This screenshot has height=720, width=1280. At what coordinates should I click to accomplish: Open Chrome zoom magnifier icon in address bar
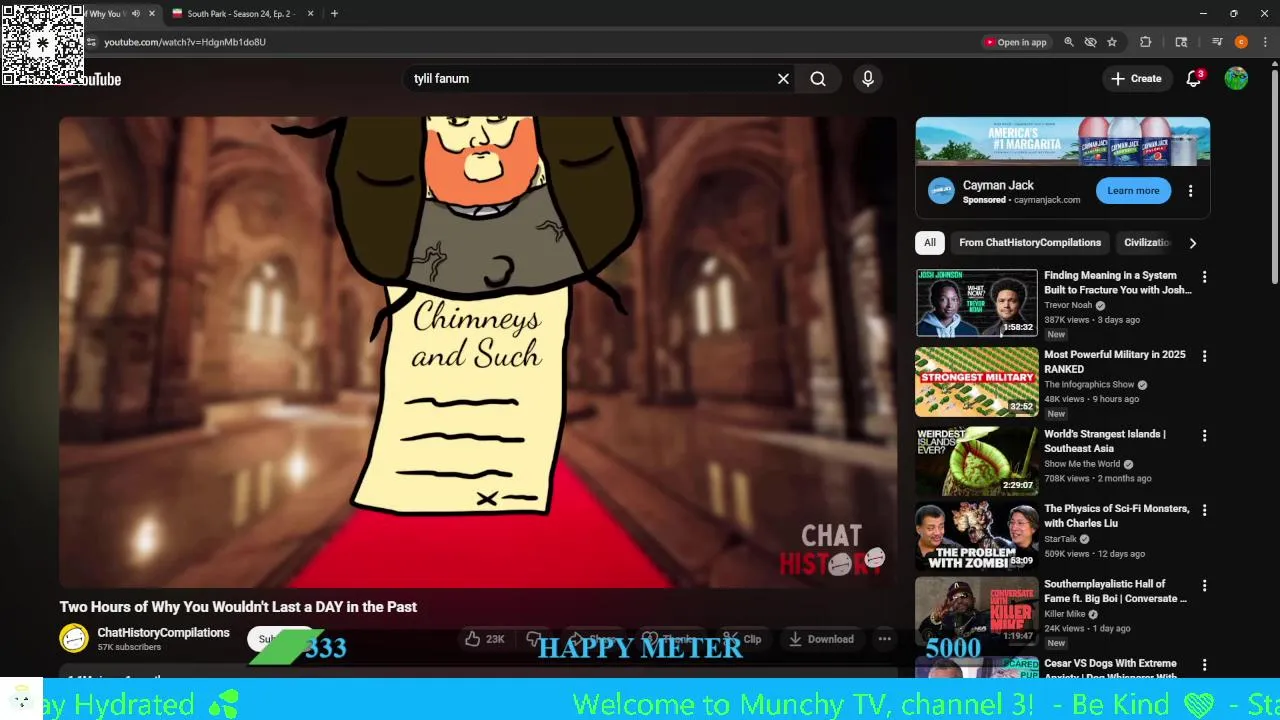[x=1069, y=42]
